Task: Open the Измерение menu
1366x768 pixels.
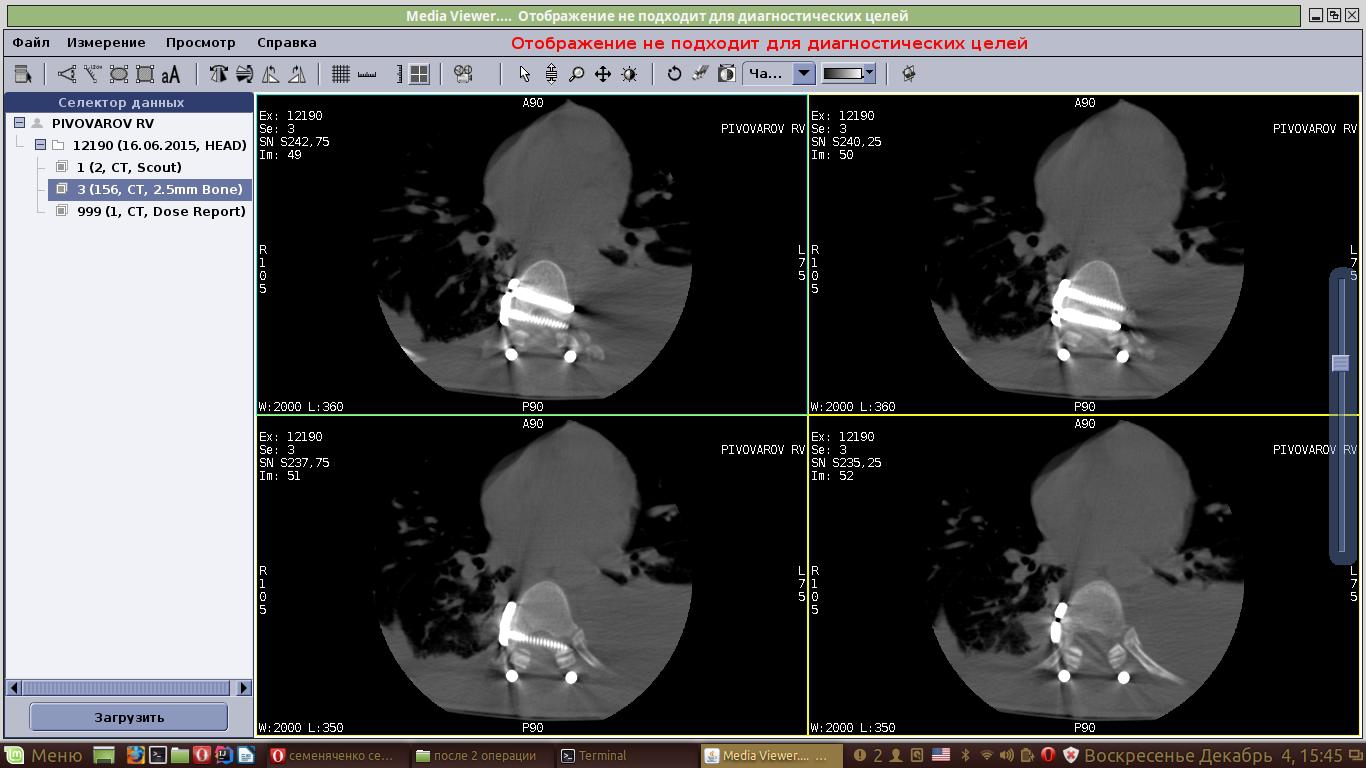Action: tap(106, 43)
